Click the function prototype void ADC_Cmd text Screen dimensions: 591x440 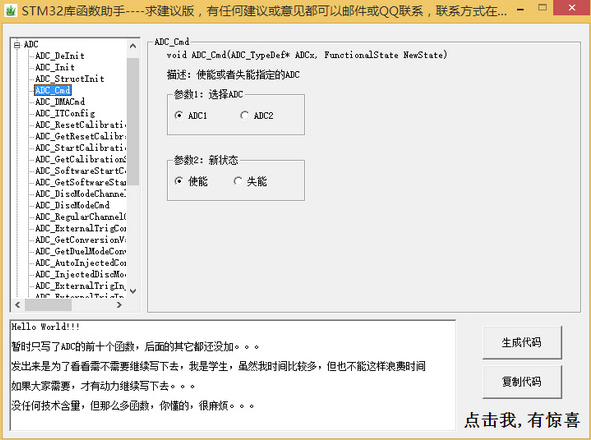tap(307, 55)
